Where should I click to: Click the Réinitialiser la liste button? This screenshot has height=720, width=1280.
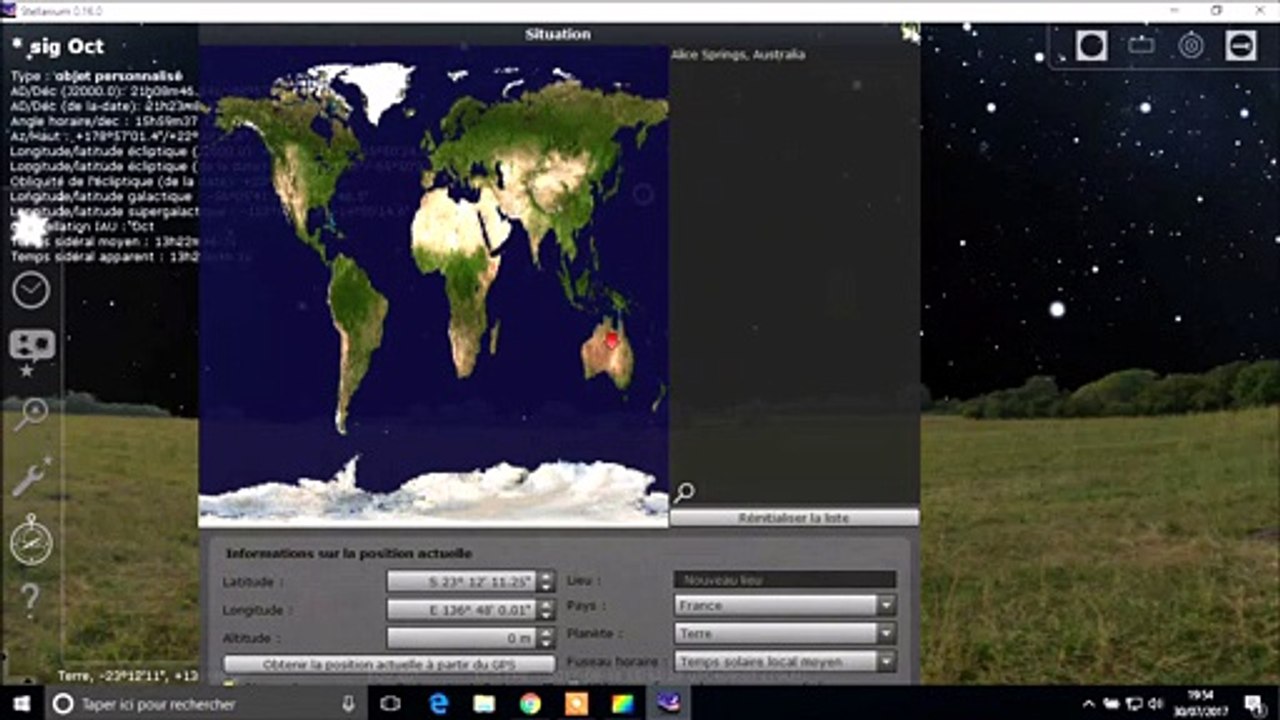coord(793,518)
